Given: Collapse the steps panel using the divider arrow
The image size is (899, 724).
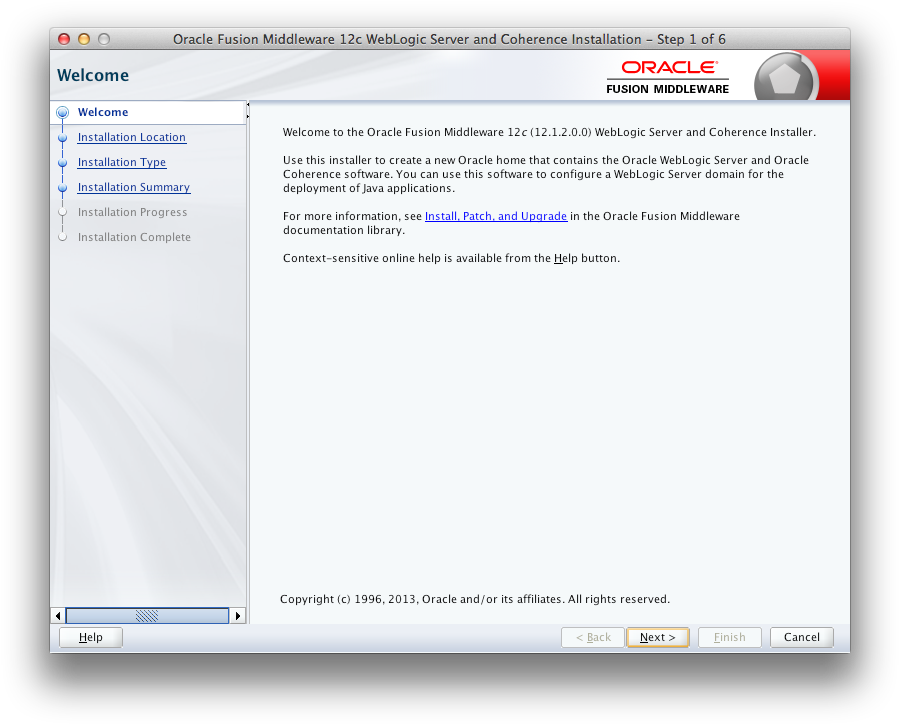Looking at the screenshot, I should click(248, 104).
